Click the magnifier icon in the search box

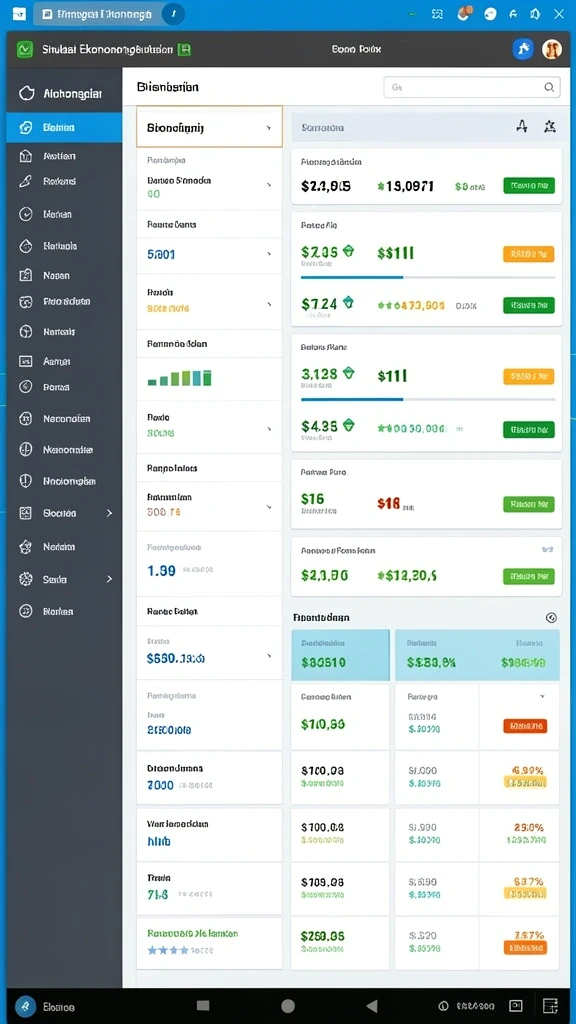[549, 87]
